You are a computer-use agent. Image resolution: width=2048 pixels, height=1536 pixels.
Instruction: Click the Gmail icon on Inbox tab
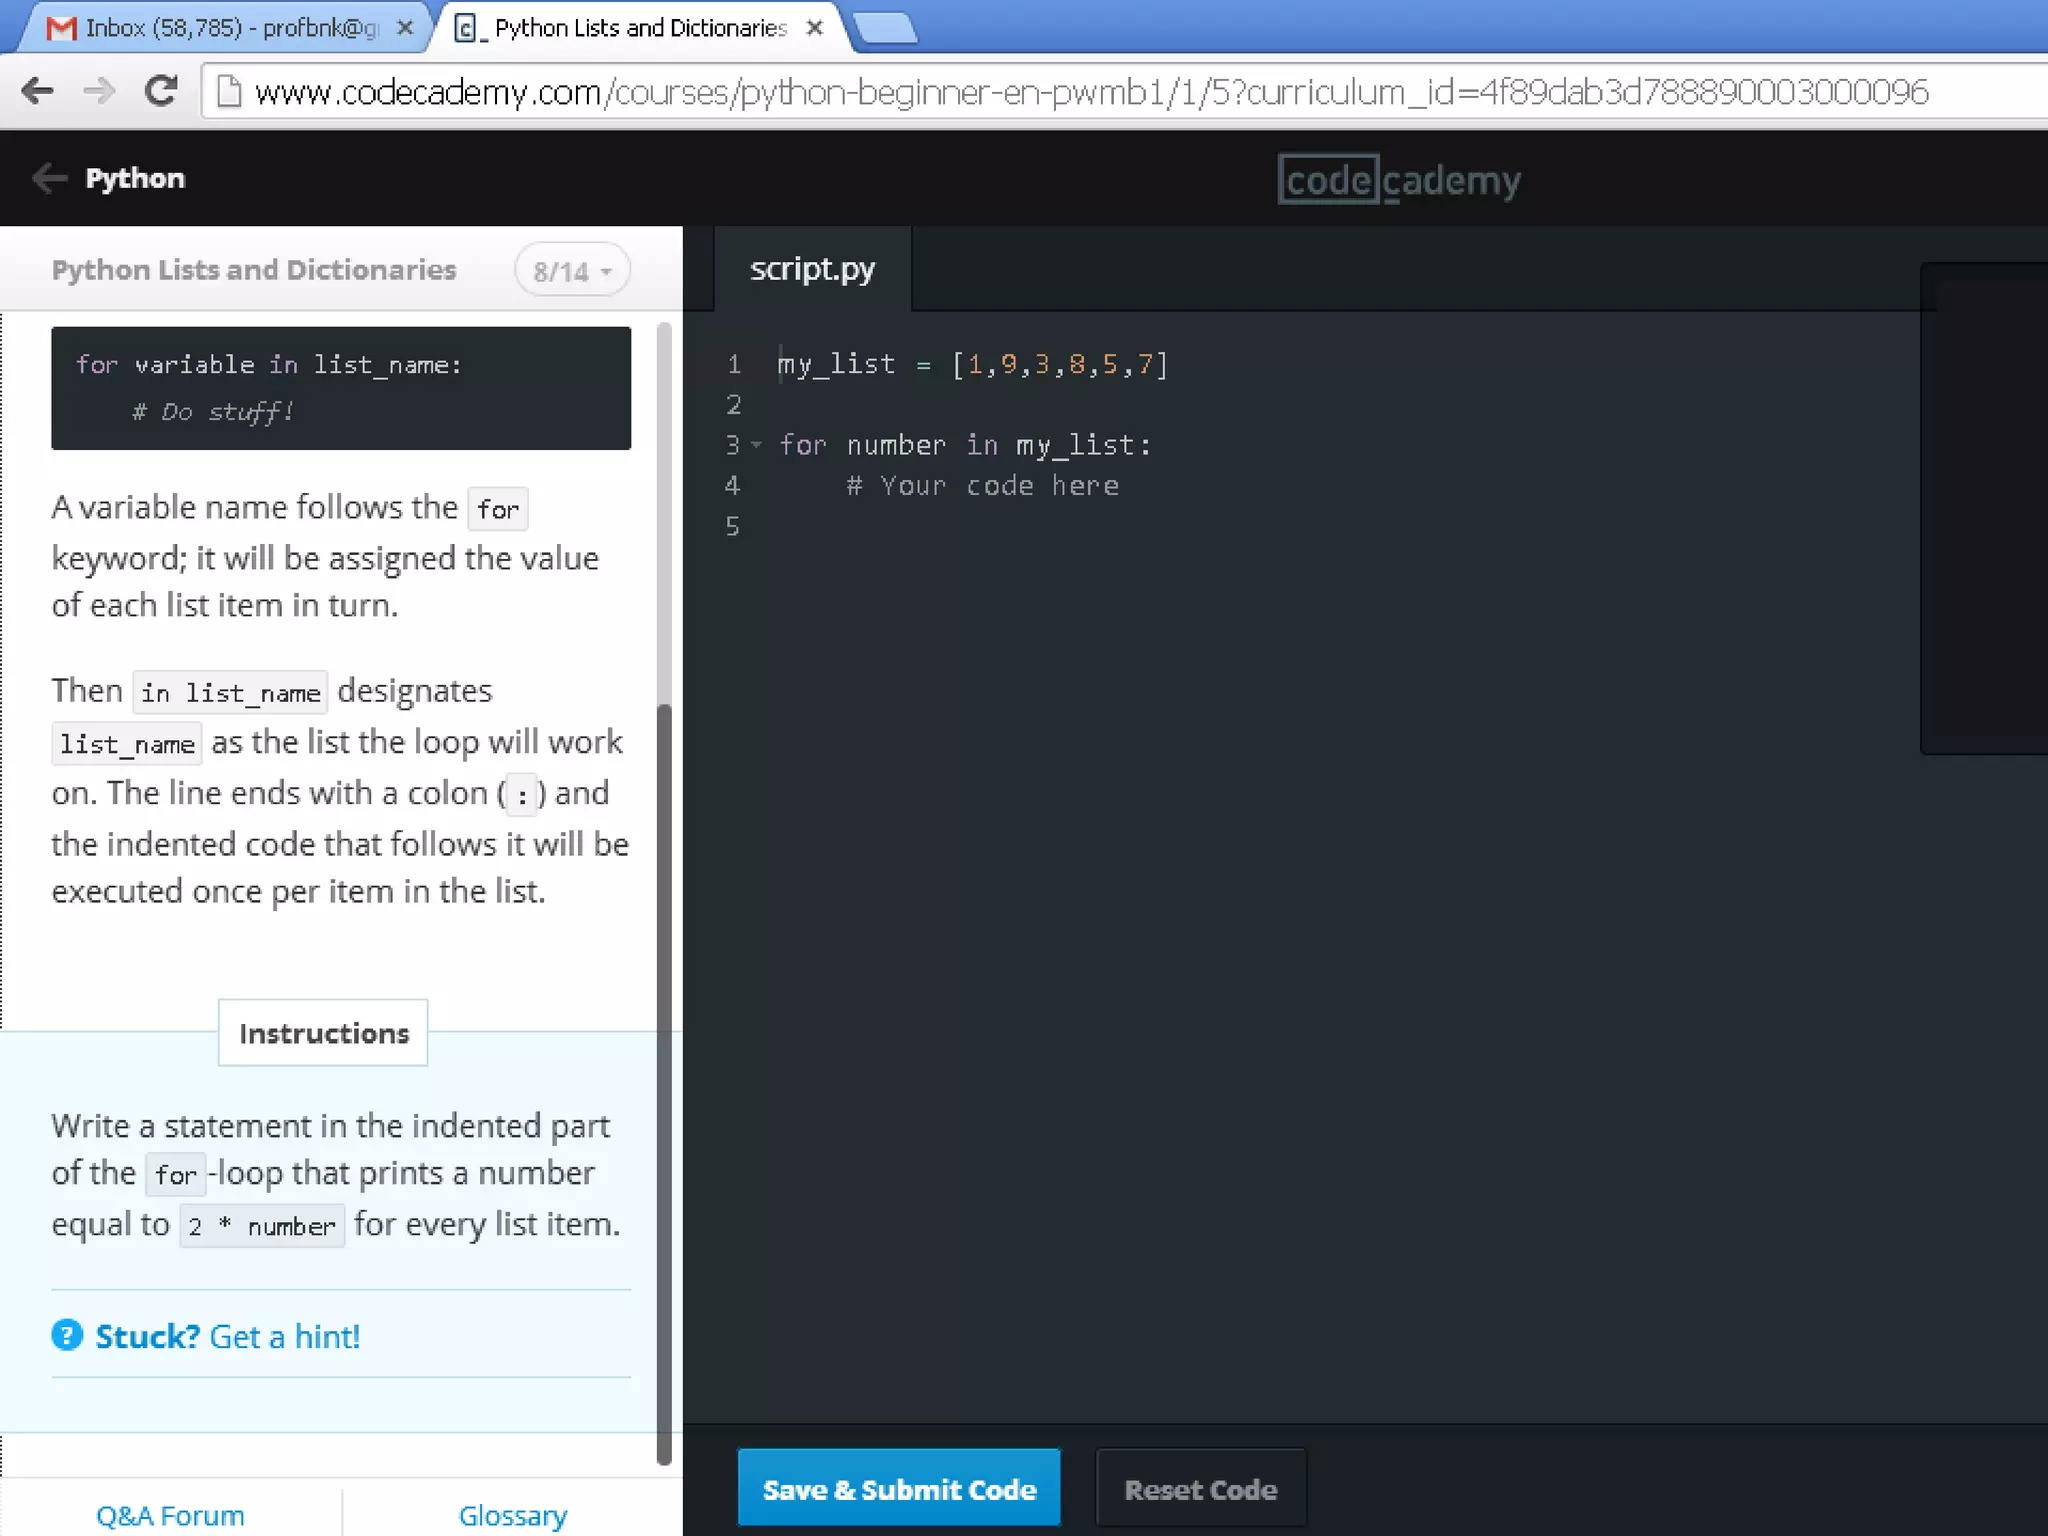click(x=62, y=28)
